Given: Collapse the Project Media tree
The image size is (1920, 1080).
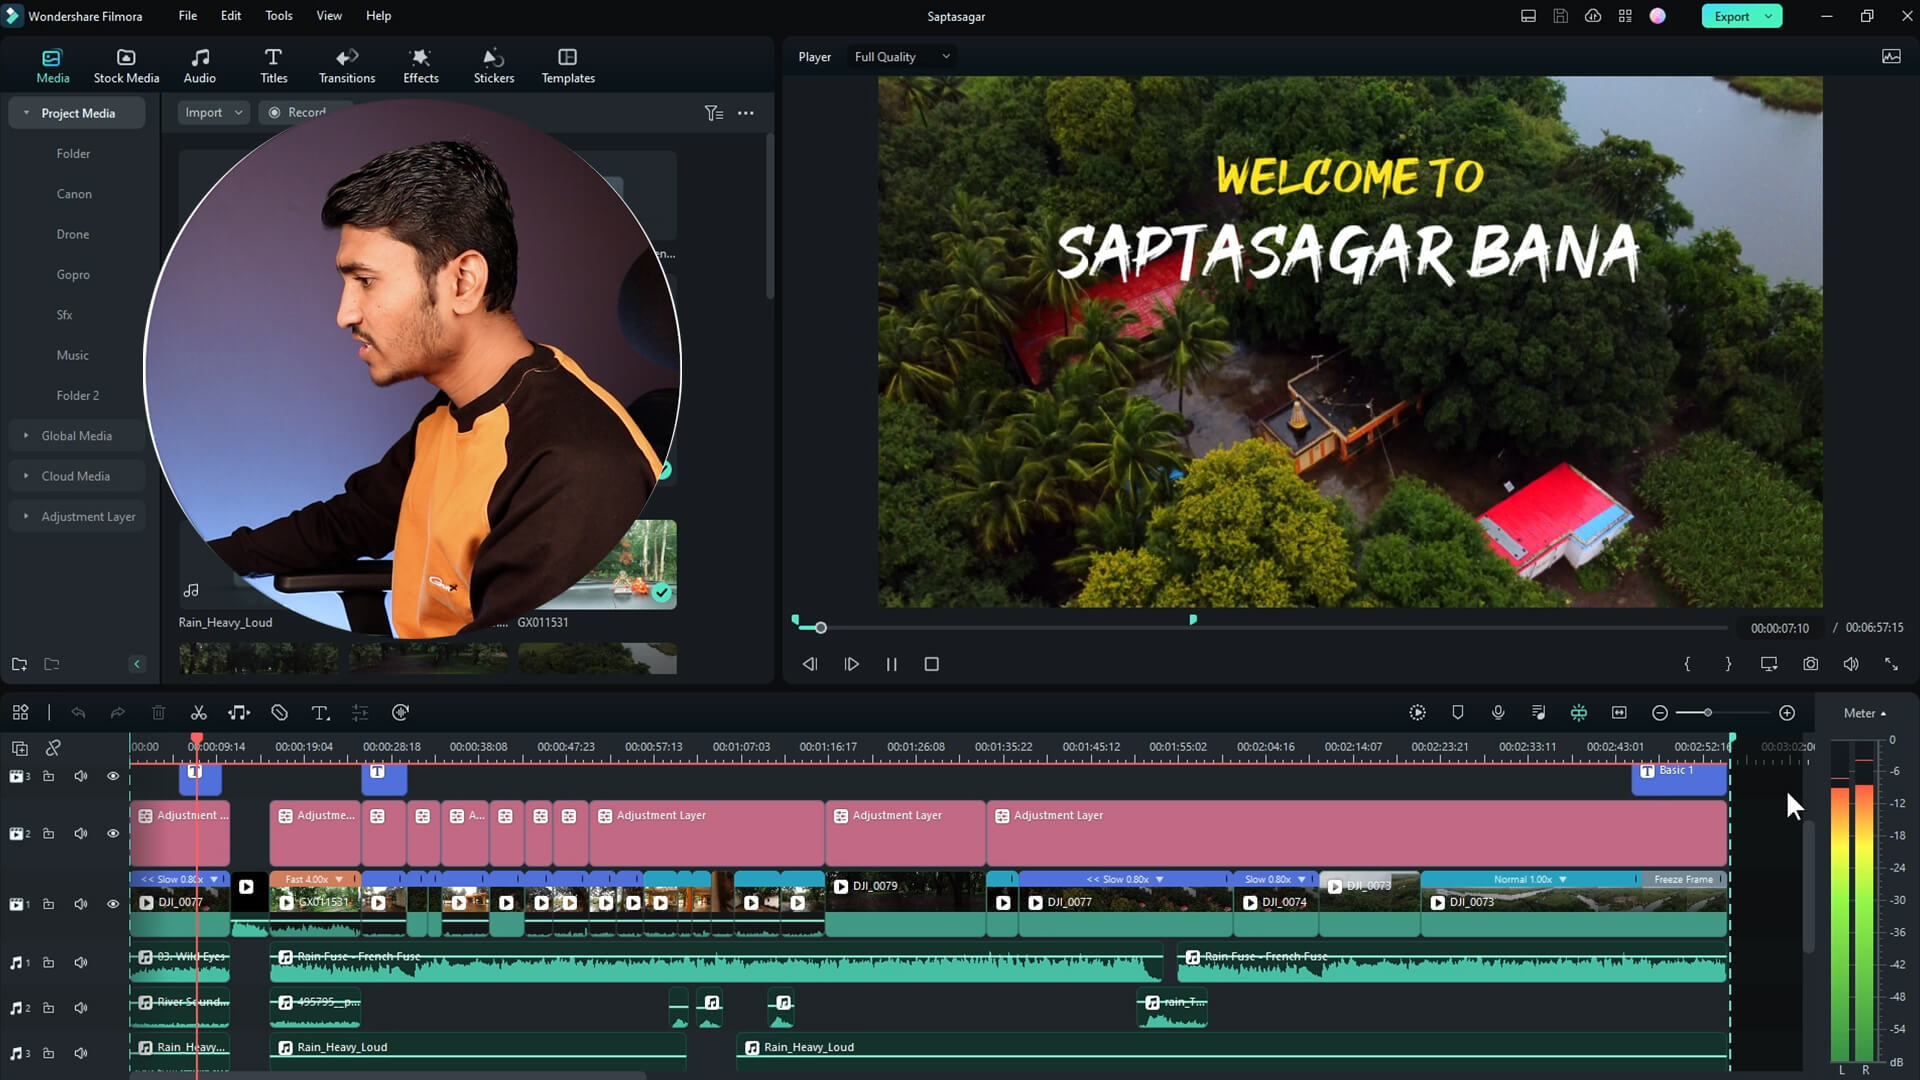Looking at the screenshot, I should tap(26, 113).
